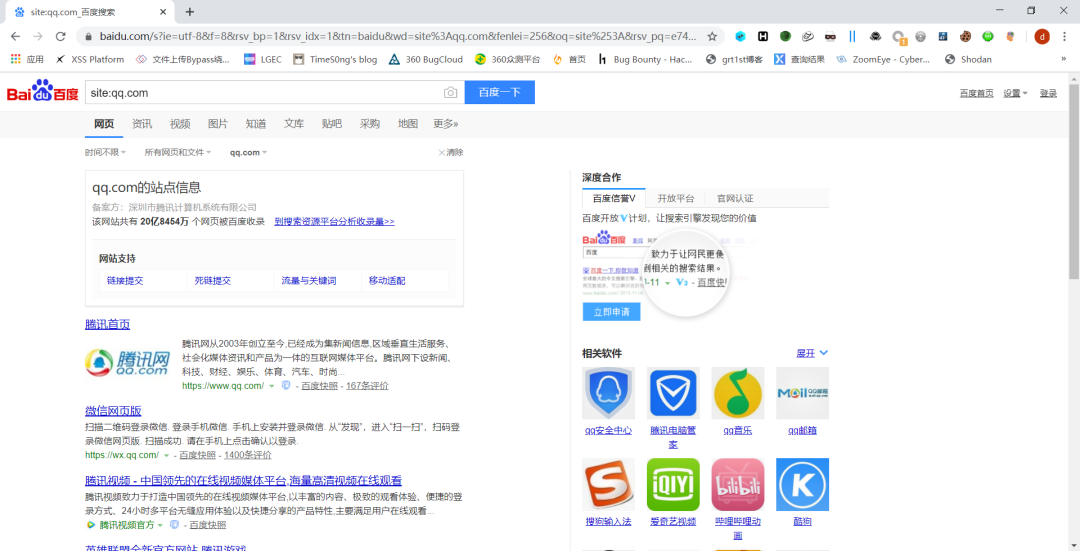Click the 酷狗 K icon
The height and width of the screenshot is (551, 1080).
[802, 484]
